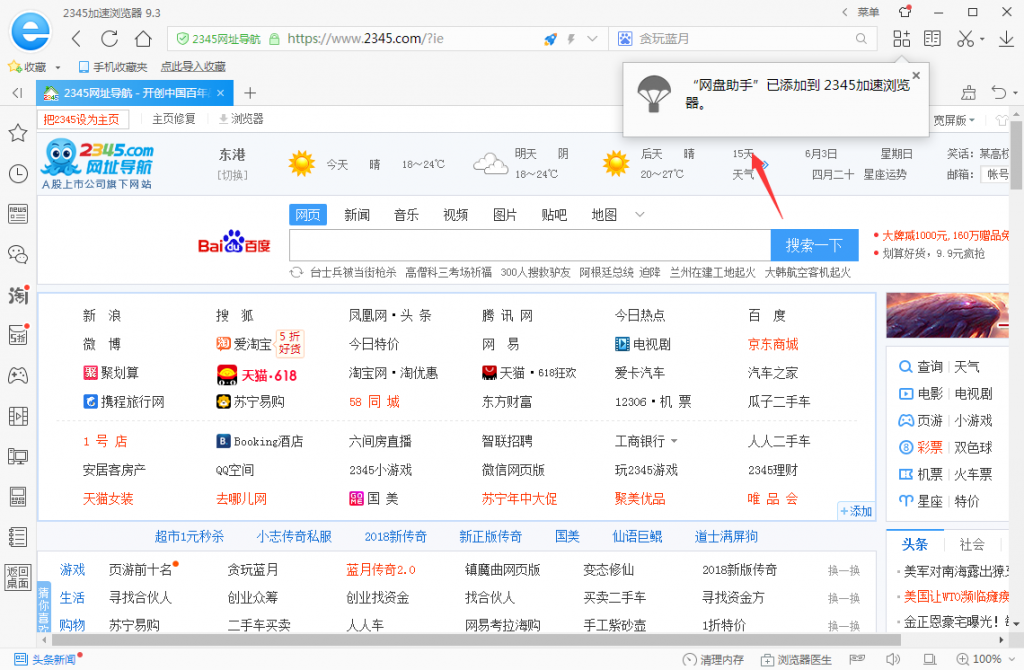Image resolution: width=1024 pixels, height=670 pixels.
Task: Click the game banner thumbnail on the right
Action: pyautogui.click(x=948, y=315)
